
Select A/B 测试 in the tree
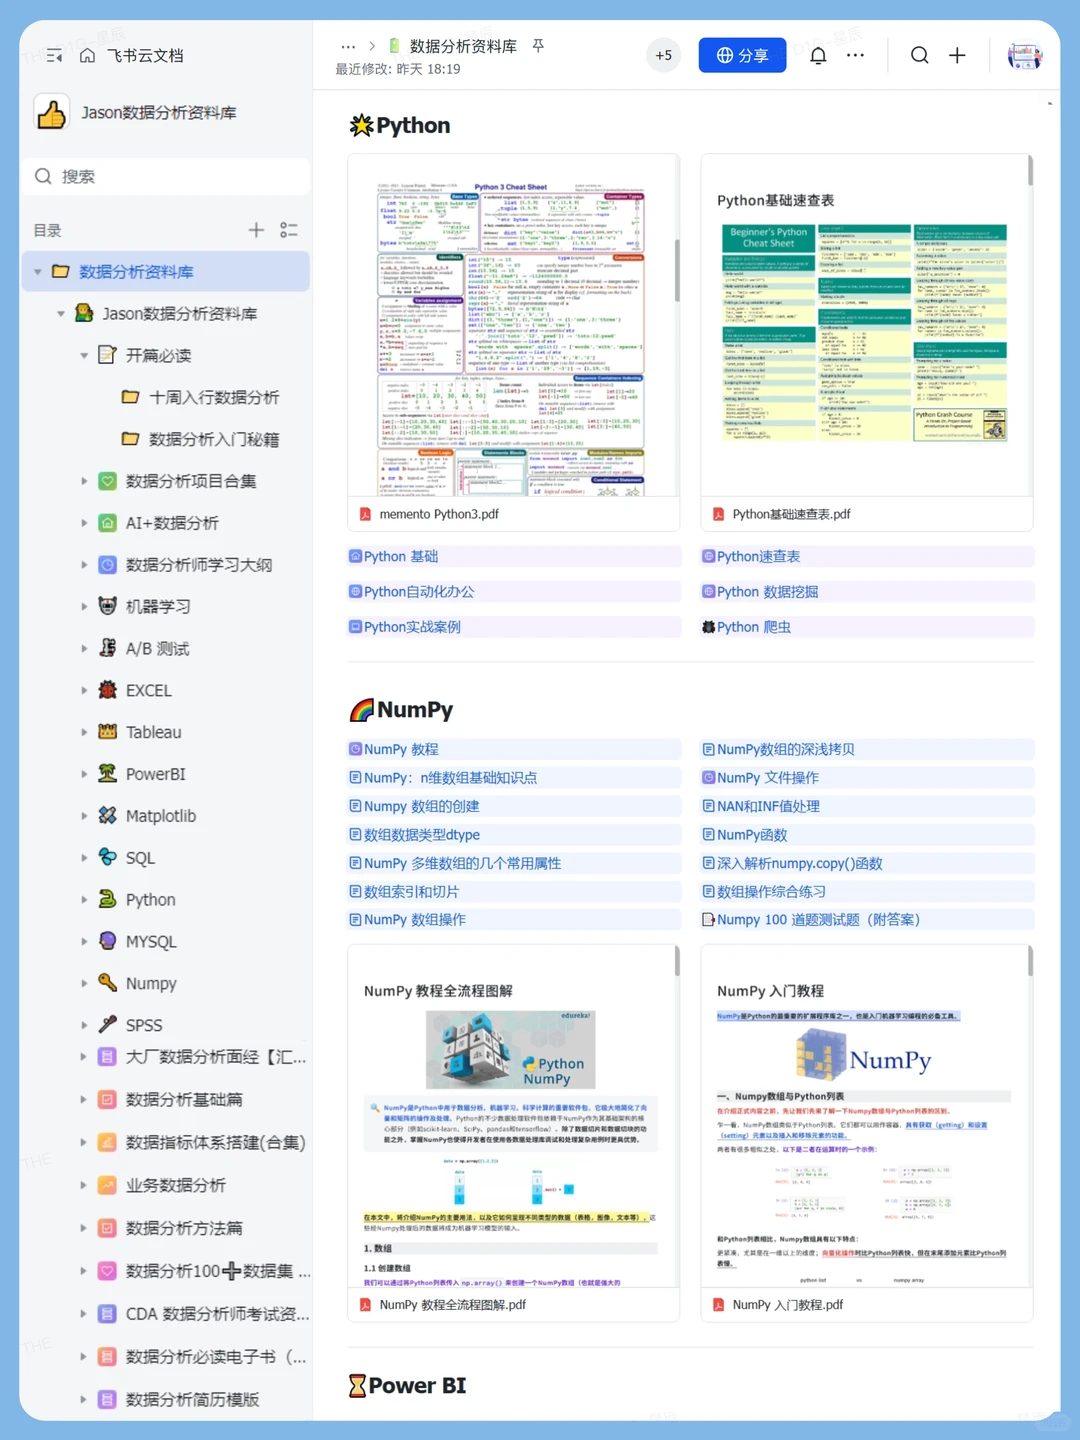(157, 649)
